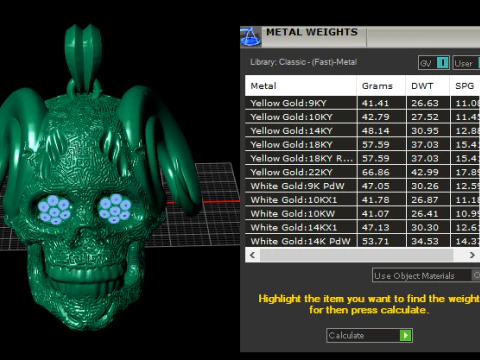This screenshot has width=480, height=360.
Task: Select the Yellow Gold:22KY row
Action: (363, 172)
